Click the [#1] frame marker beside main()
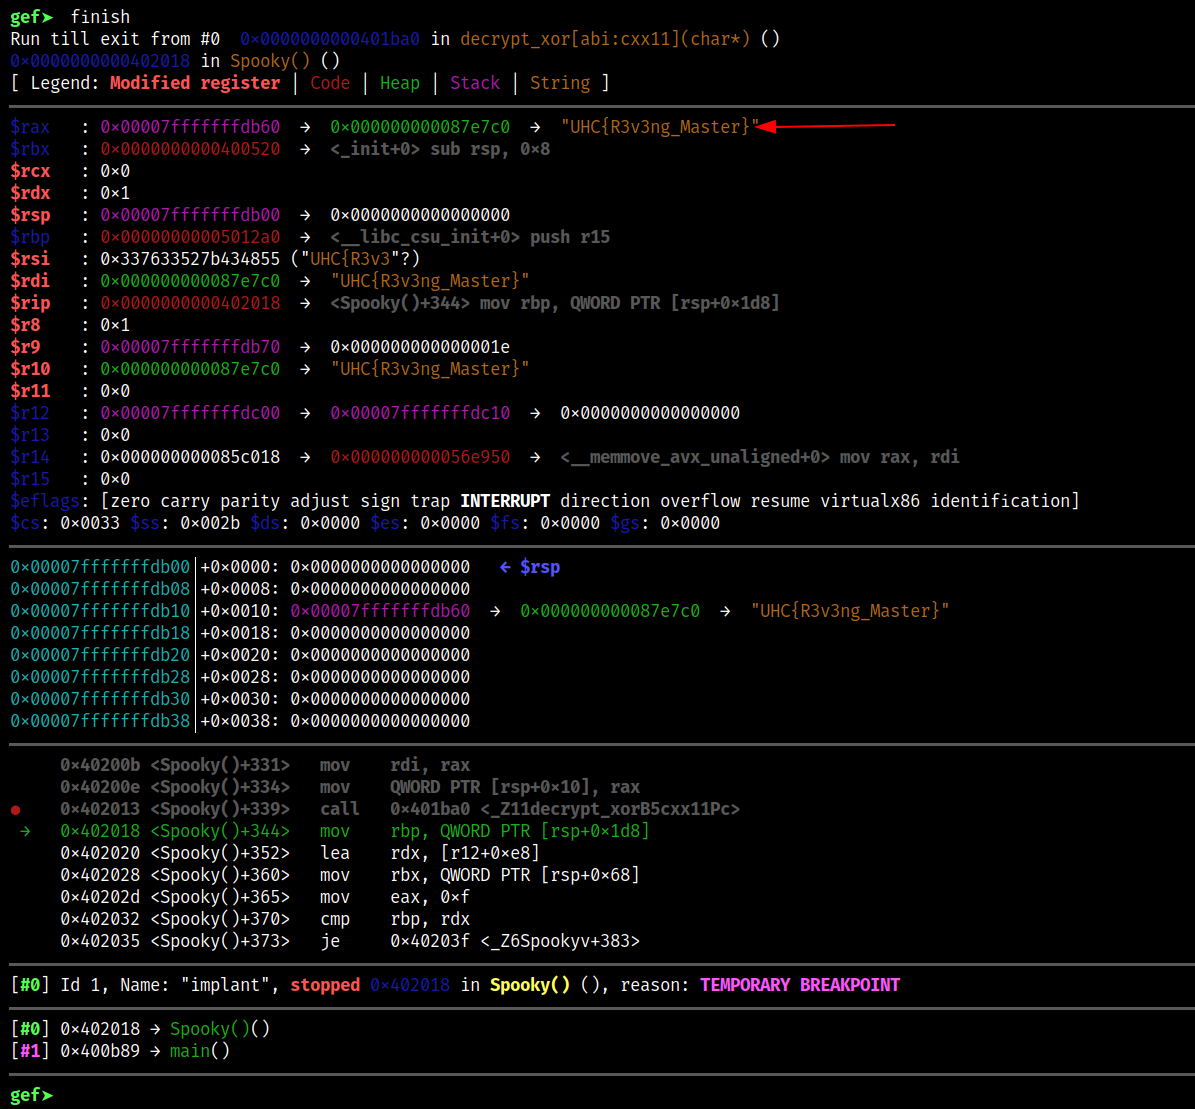Image resolution: width=1195 pixels, height=1109 pixels. pos(30,1051)
